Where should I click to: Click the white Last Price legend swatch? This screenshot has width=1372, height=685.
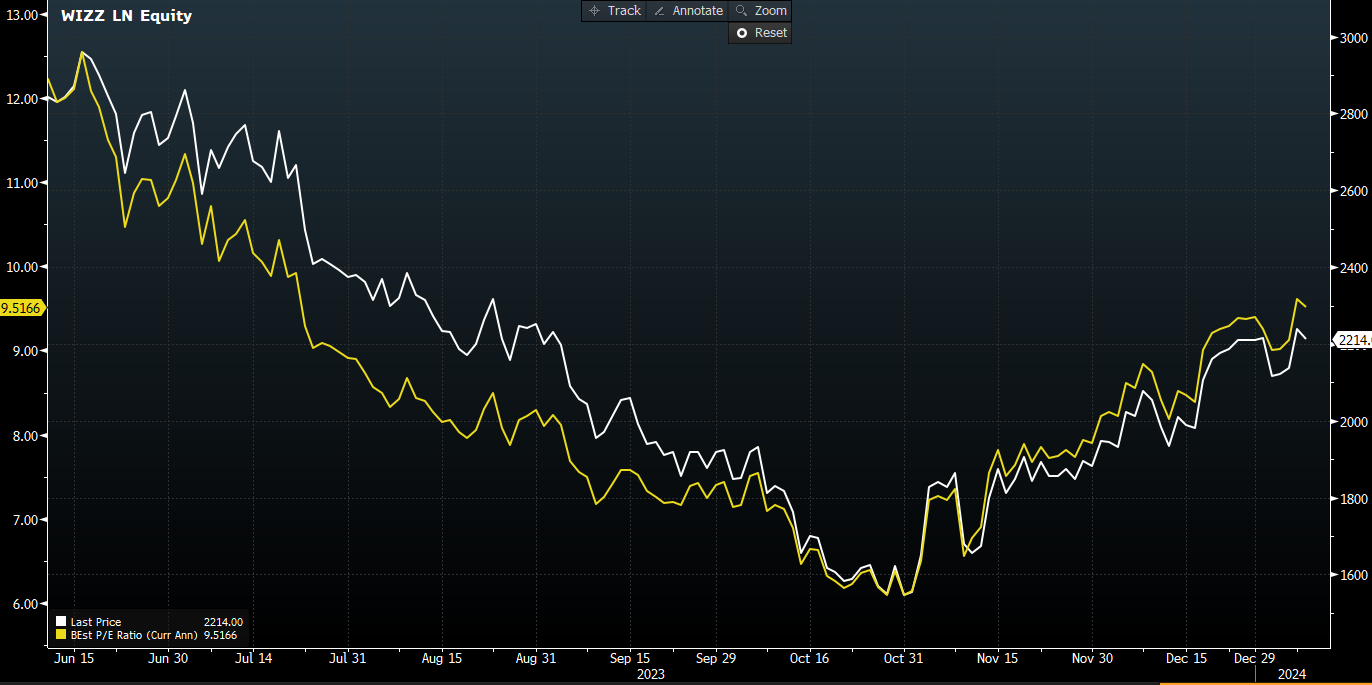coord(61,622)
